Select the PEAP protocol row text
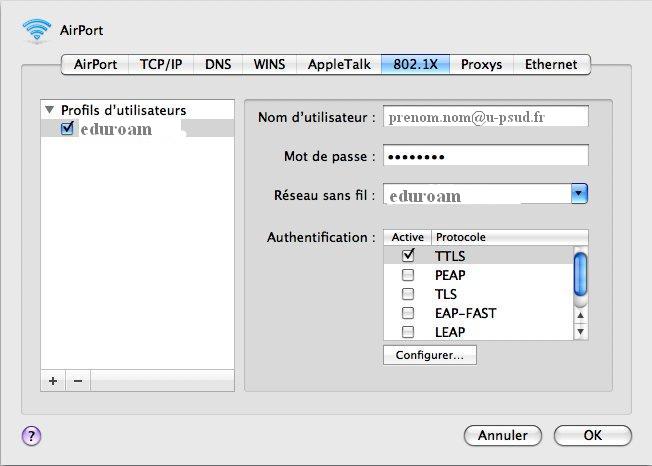Screen dimensions: 652x466 point(450,275)
